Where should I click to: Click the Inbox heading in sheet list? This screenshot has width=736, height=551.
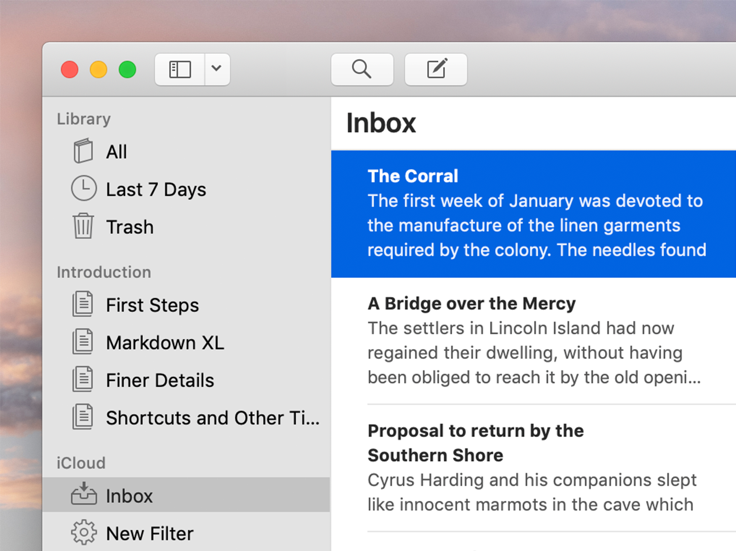[x=381, y=123]
